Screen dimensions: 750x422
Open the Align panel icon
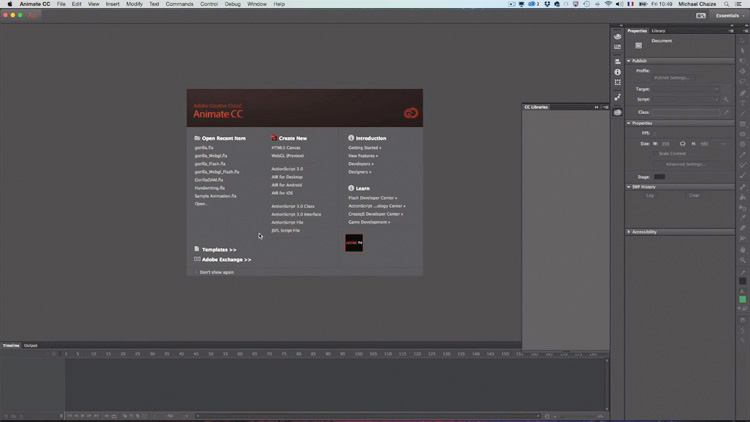point(618,61)
